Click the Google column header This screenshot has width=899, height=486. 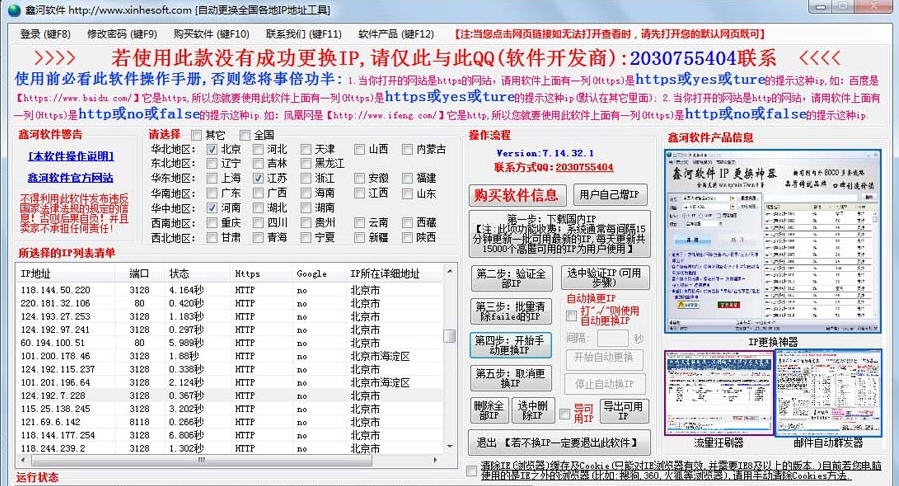[318, 274]
